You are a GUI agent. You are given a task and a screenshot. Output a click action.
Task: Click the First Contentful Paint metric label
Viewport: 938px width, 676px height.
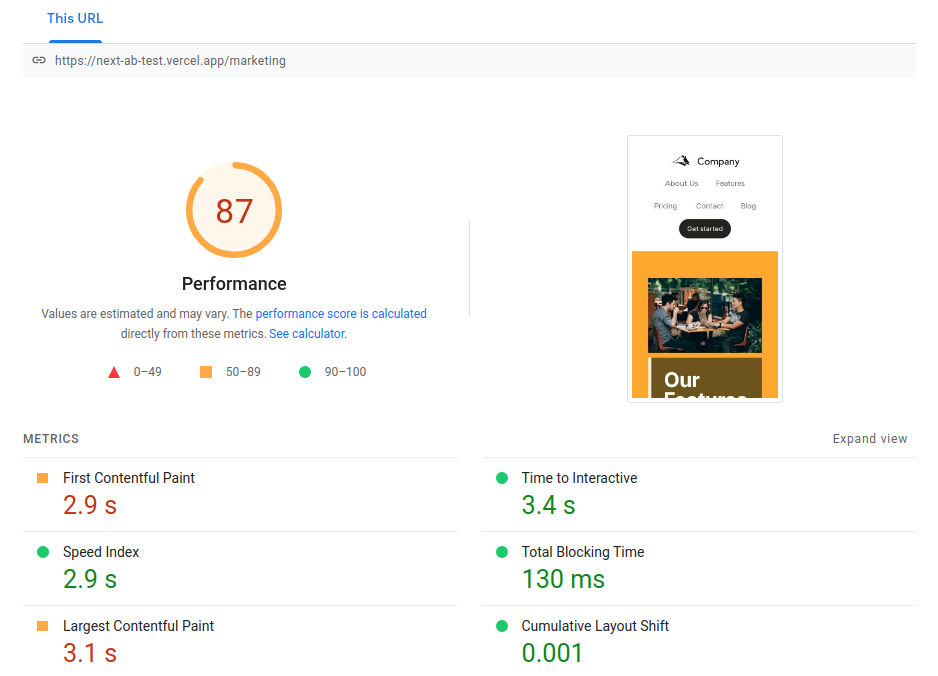pyautogui.click(x=129, y=478)
